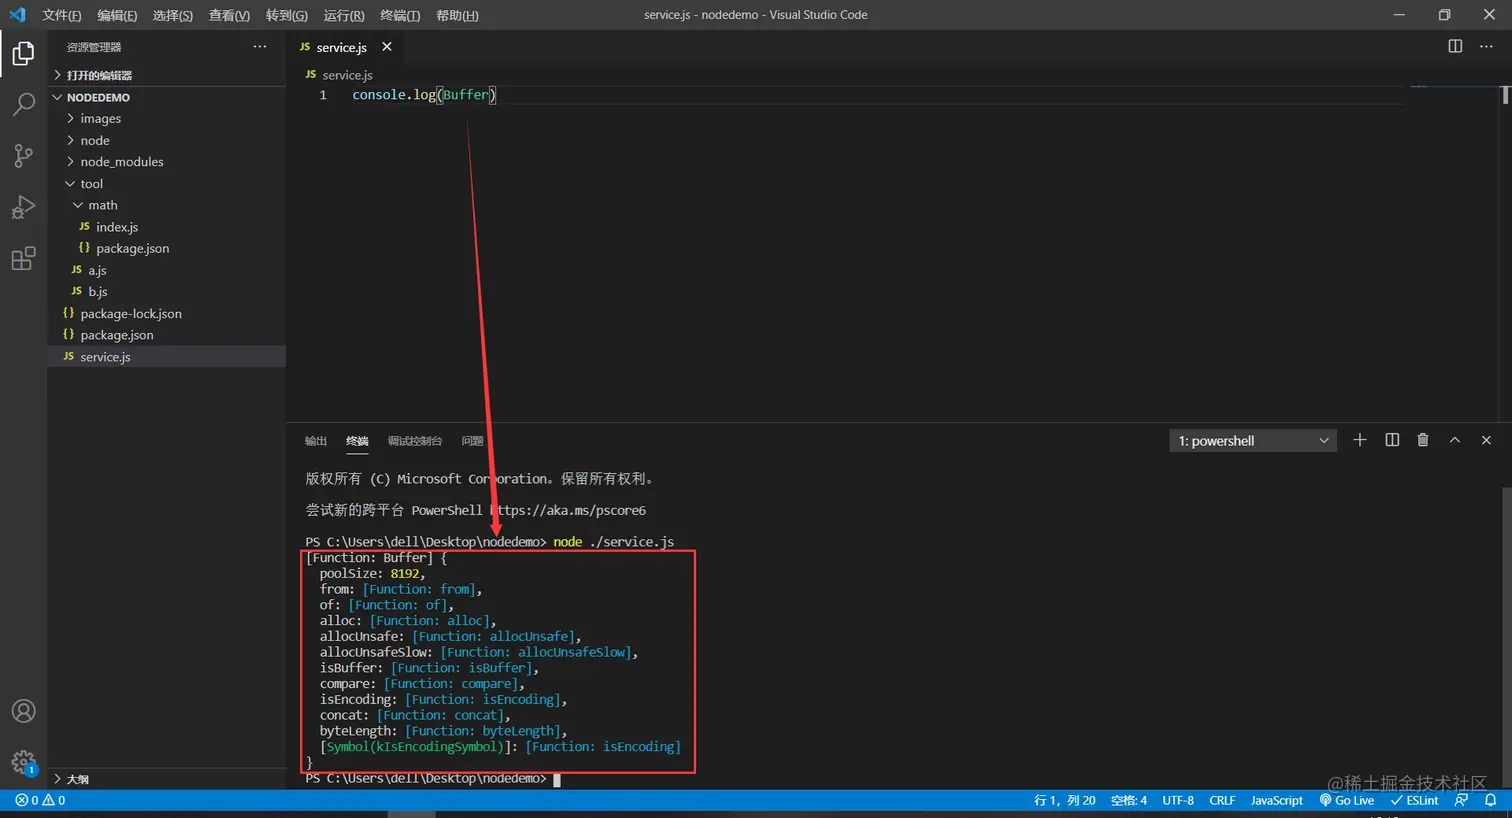Image resolution: width=1512 pixels, height=818 pixels.
Task: Click errors and warnings count in status bar
Action: coord(40,801)
